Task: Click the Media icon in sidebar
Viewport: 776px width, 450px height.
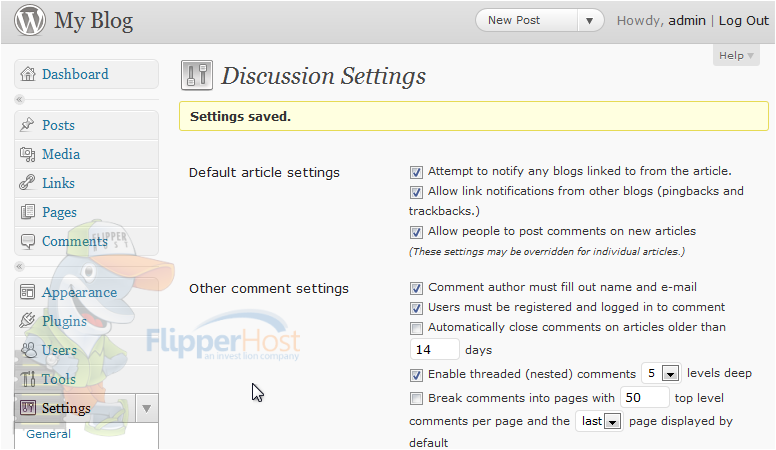Action: [27, 154]
